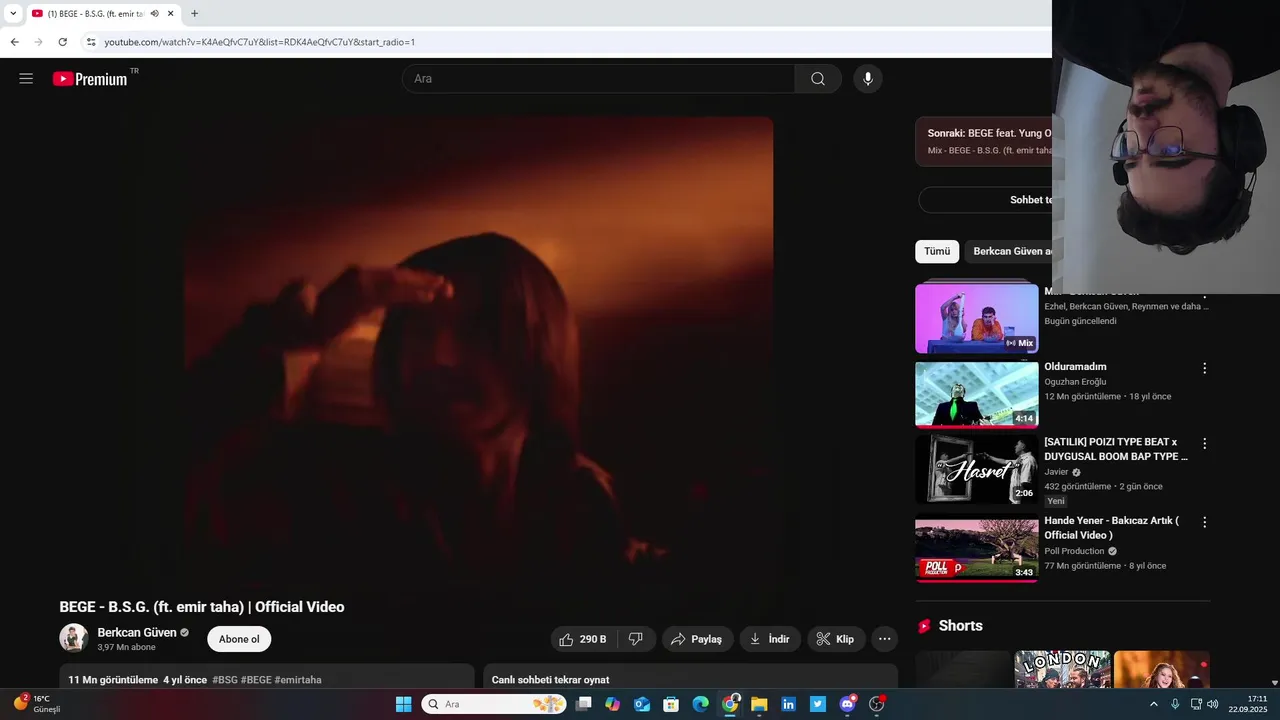This screenshot has width=1280, height=720.
Task: Open the Windows Start menu
Action: [404, 704]
